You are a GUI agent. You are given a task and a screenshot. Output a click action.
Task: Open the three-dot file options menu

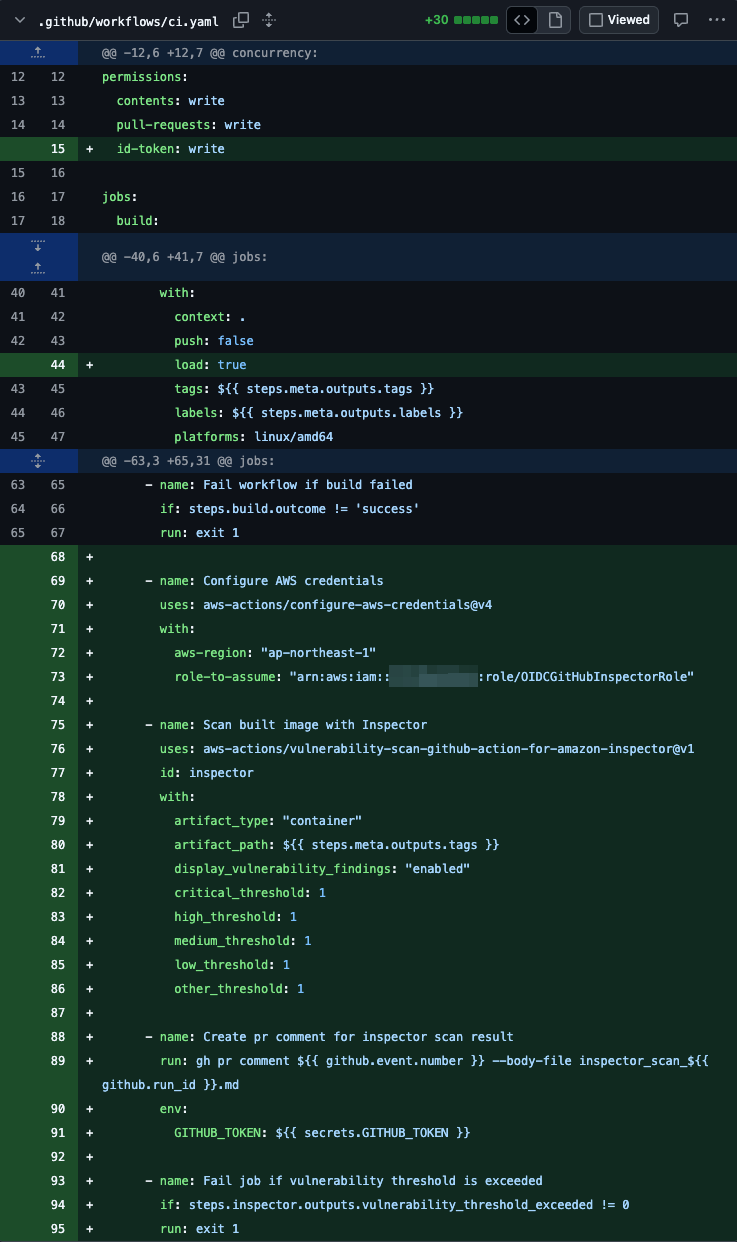(x=716, y=20)
